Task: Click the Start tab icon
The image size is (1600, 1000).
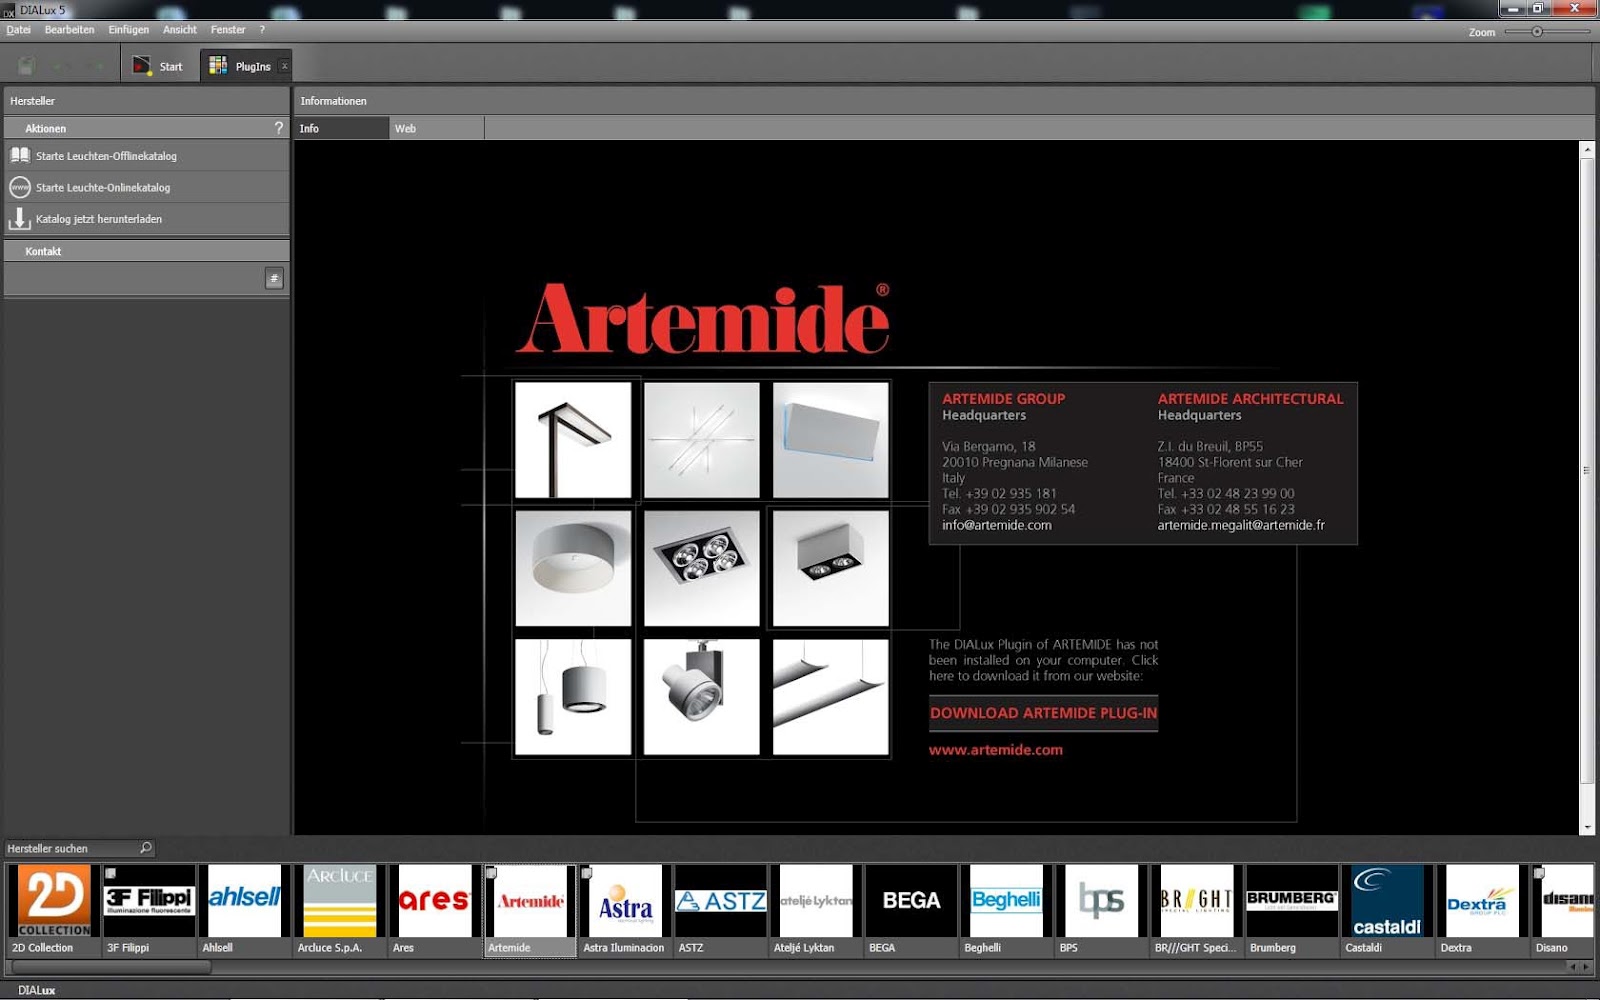Action: click(142, 66)
